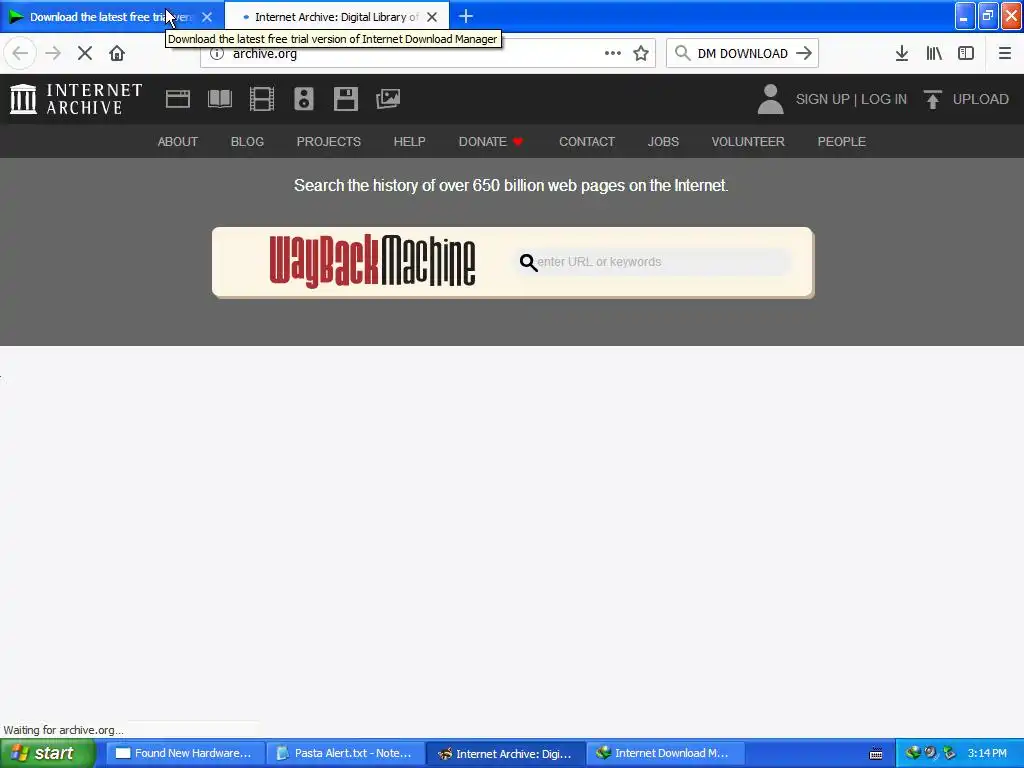Open the ABOUT page
1024x768 pixels.
(x=178, y=142)
